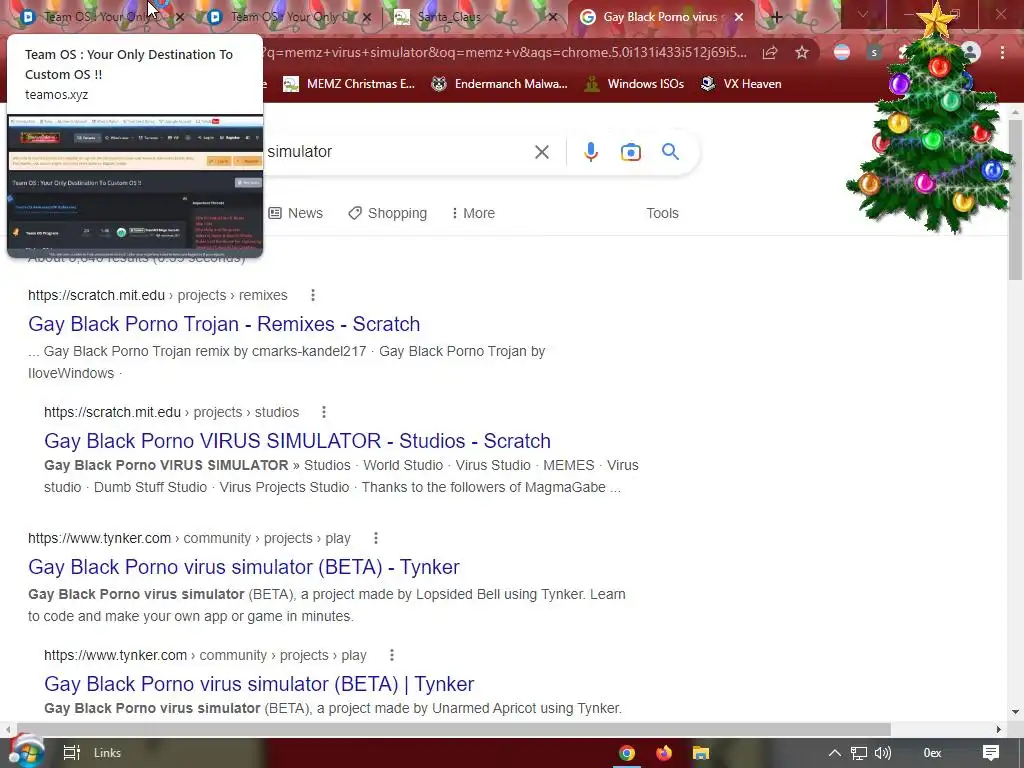Start voice search with microphone icon
Image resolution: width=1024 pixels, height=768 pixels.
pyautogui.click(x=590, y=152)
